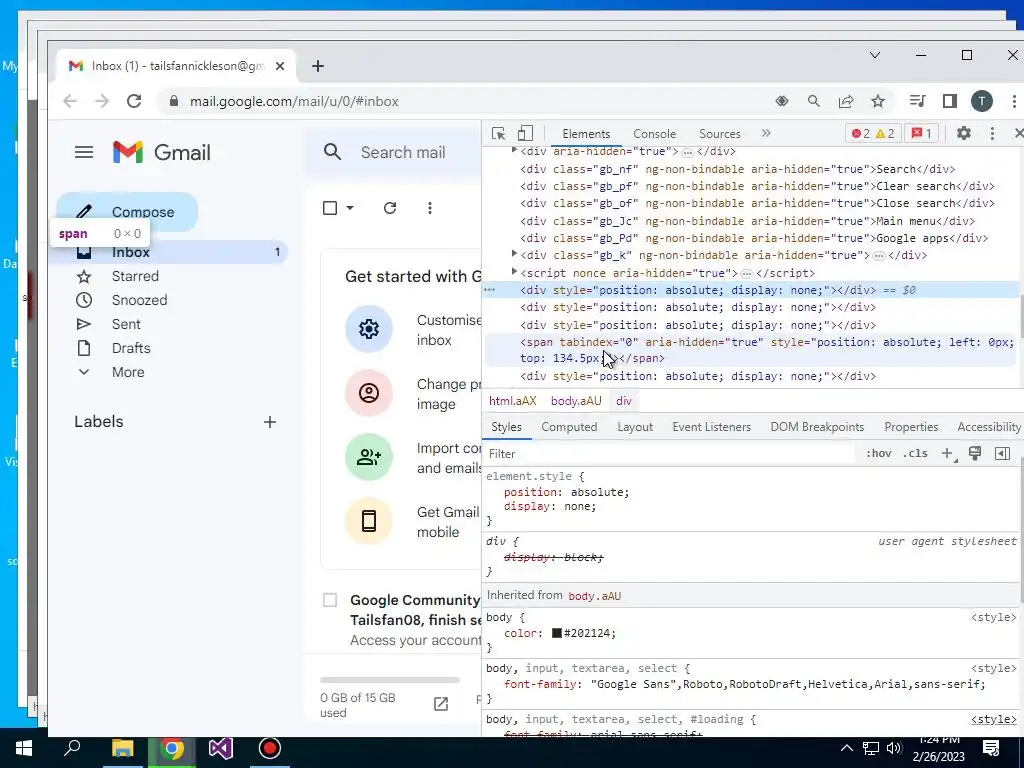Tick the Google Community email checkbox
Screen dimensions: 1024x768
pyautogui.click(x=330, y=600)
